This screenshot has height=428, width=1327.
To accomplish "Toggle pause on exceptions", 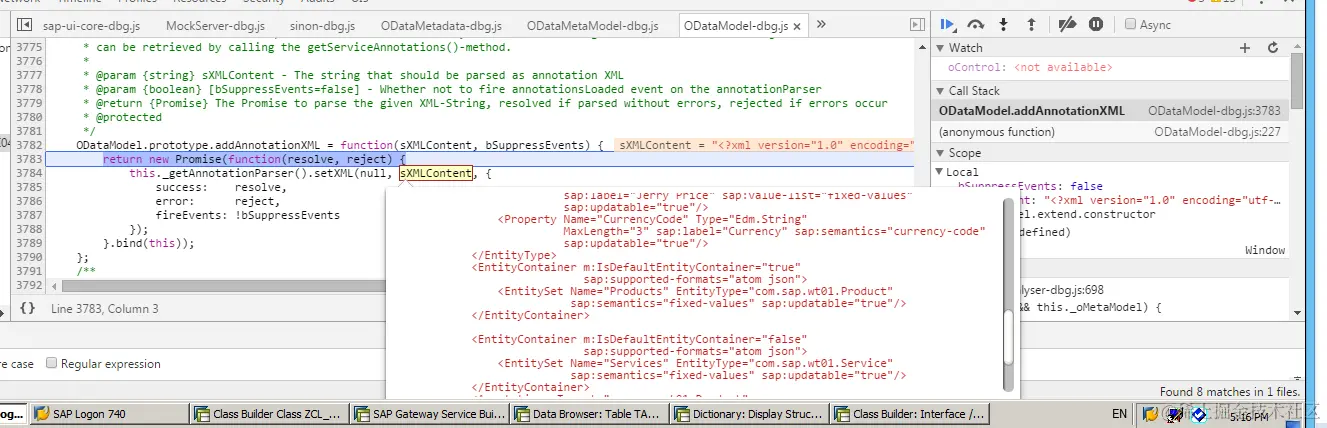I will click(x=1096, y=24).
